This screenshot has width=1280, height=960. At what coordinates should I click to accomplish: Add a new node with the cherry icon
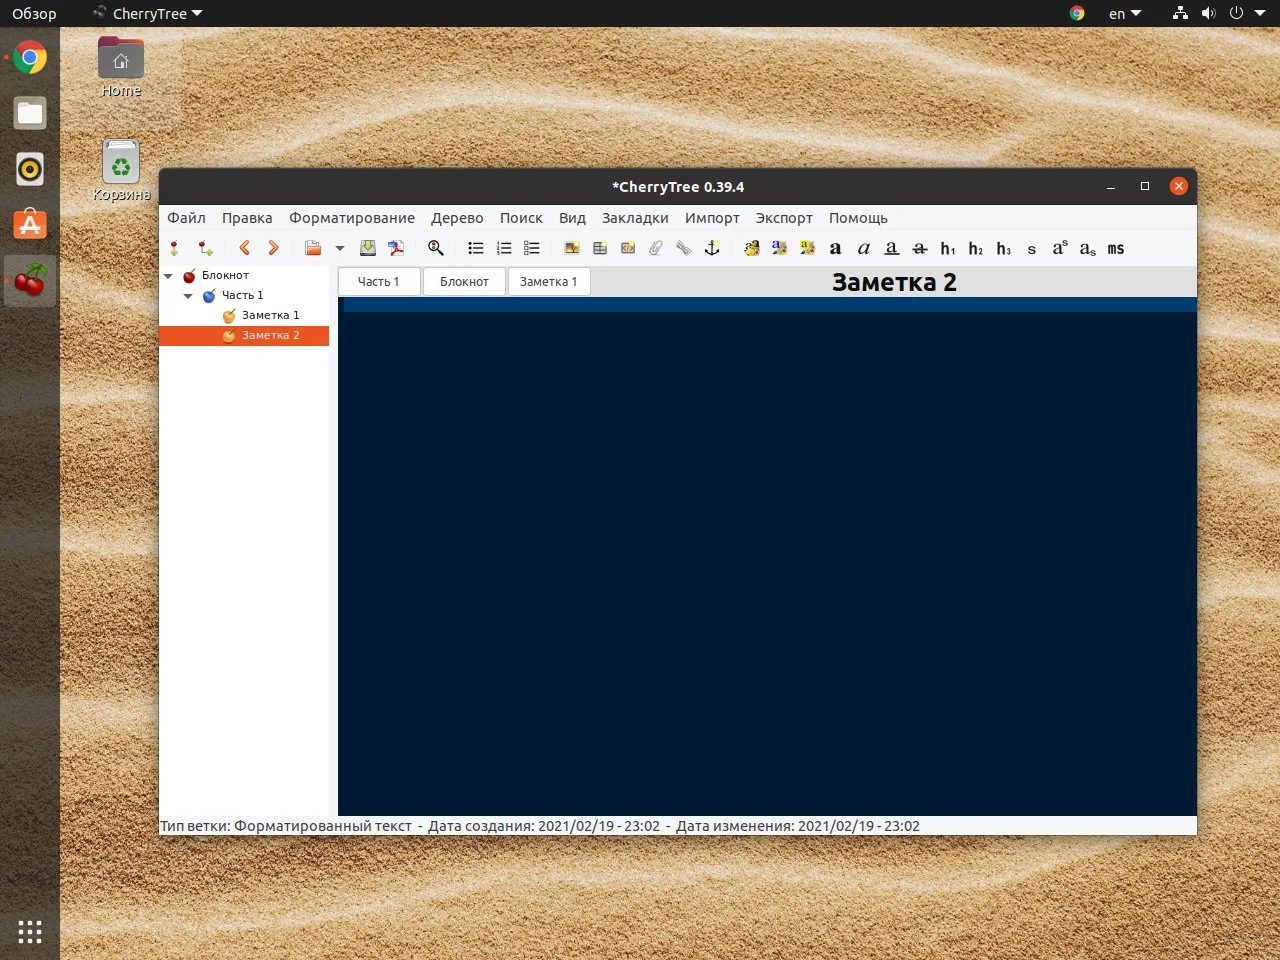(175, 248)
